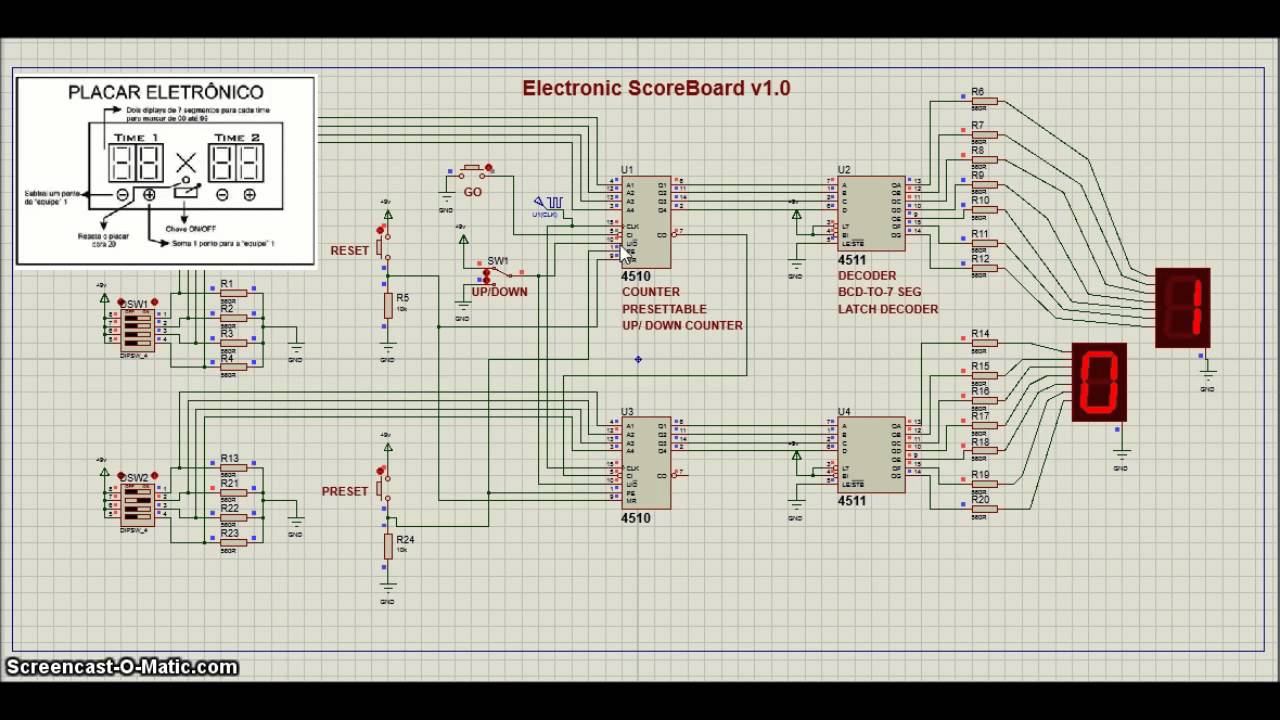Image resolution: width=1280 pixels, height=720 pixels.
Task: Select the 10k resistor R24
Action: tap(388, 547)
